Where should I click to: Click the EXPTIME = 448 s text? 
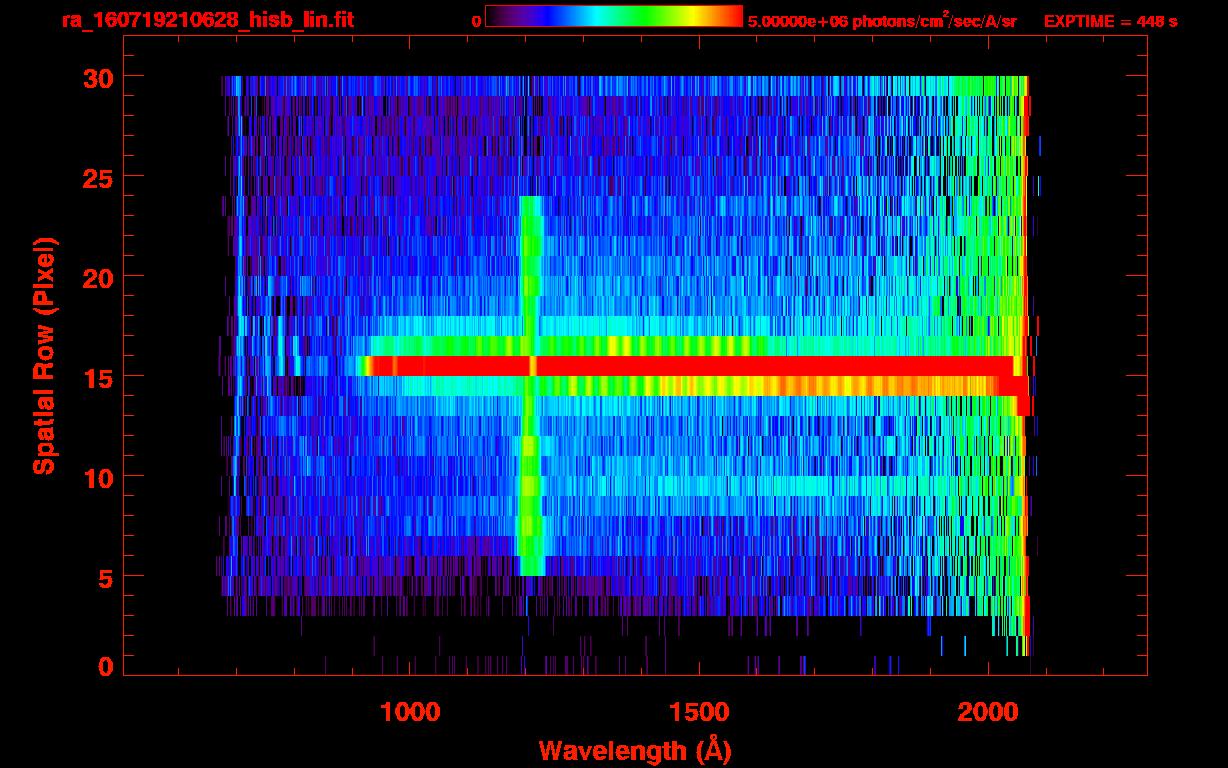coord(1110,21)
